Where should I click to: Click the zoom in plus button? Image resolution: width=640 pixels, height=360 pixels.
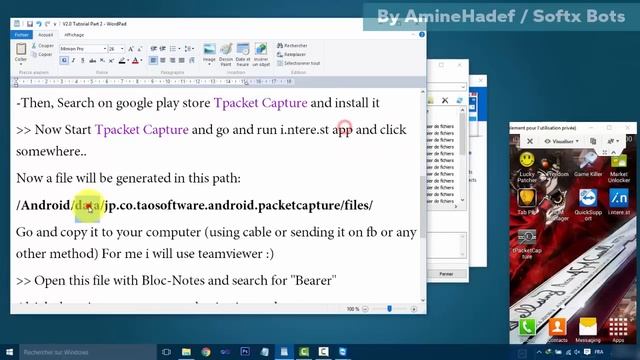coord(414,309)
